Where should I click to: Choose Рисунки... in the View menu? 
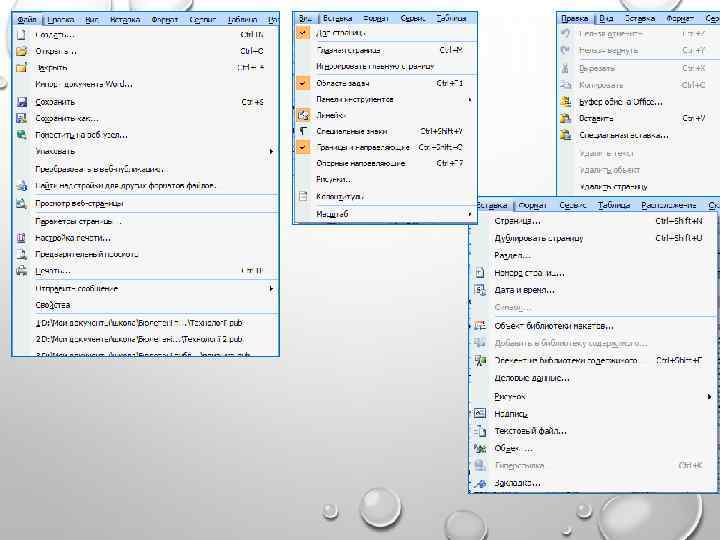tap(334, 180)
